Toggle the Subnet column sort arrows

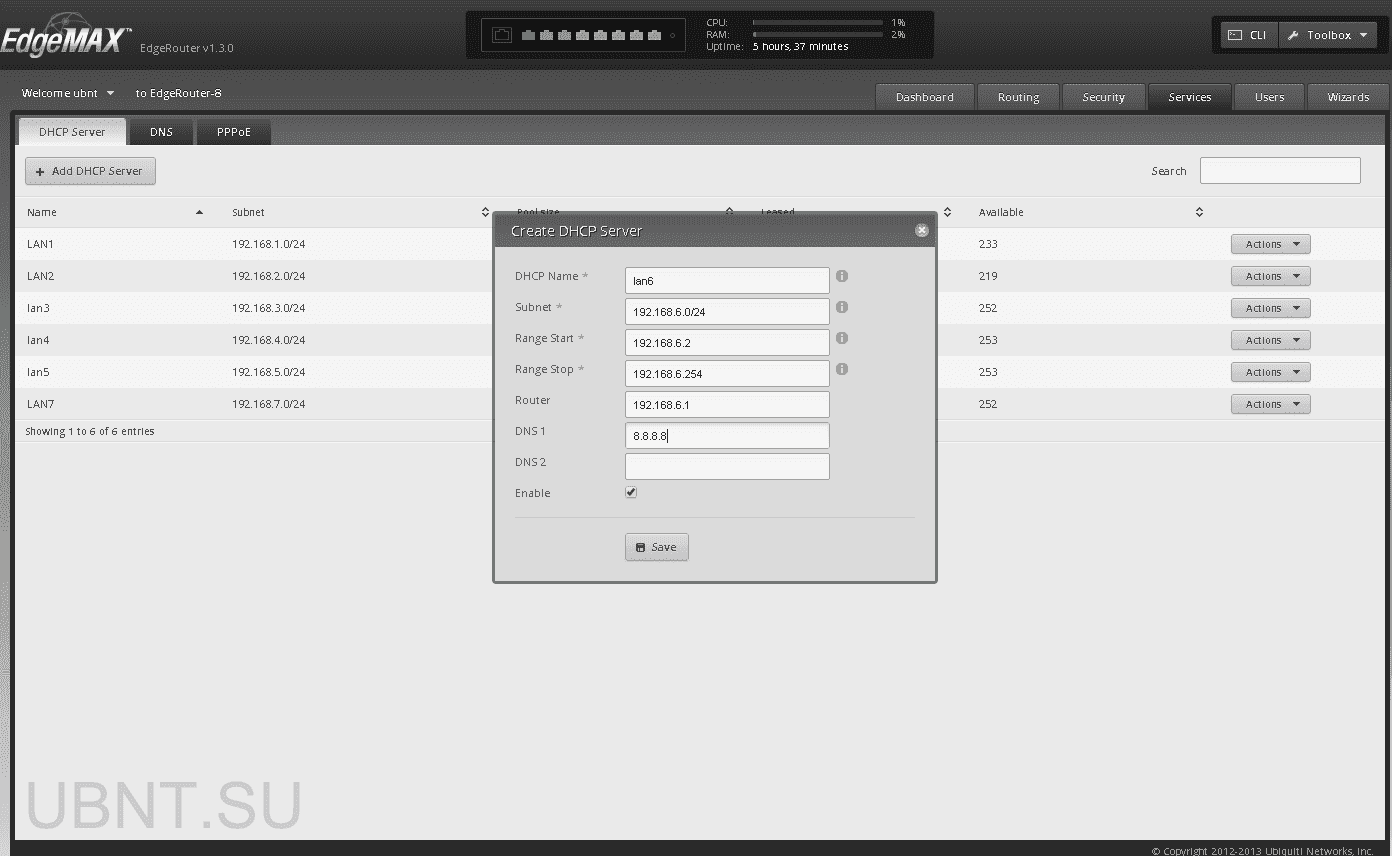[x=486, y=212]
